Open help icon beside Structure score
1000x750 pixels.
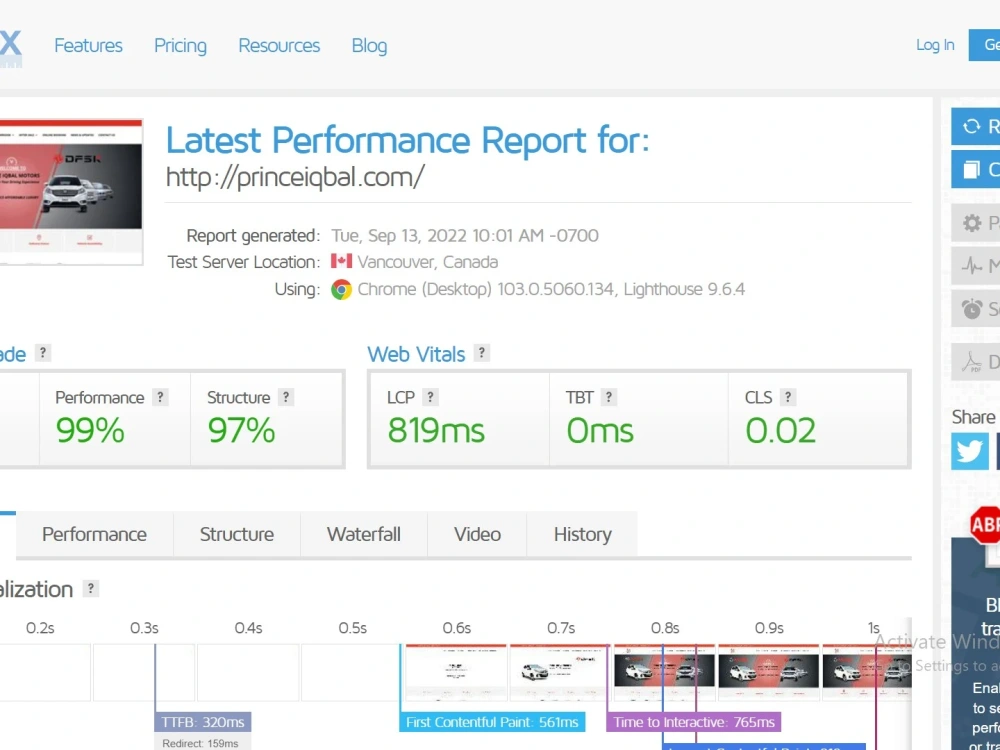[x=286, y=397]
